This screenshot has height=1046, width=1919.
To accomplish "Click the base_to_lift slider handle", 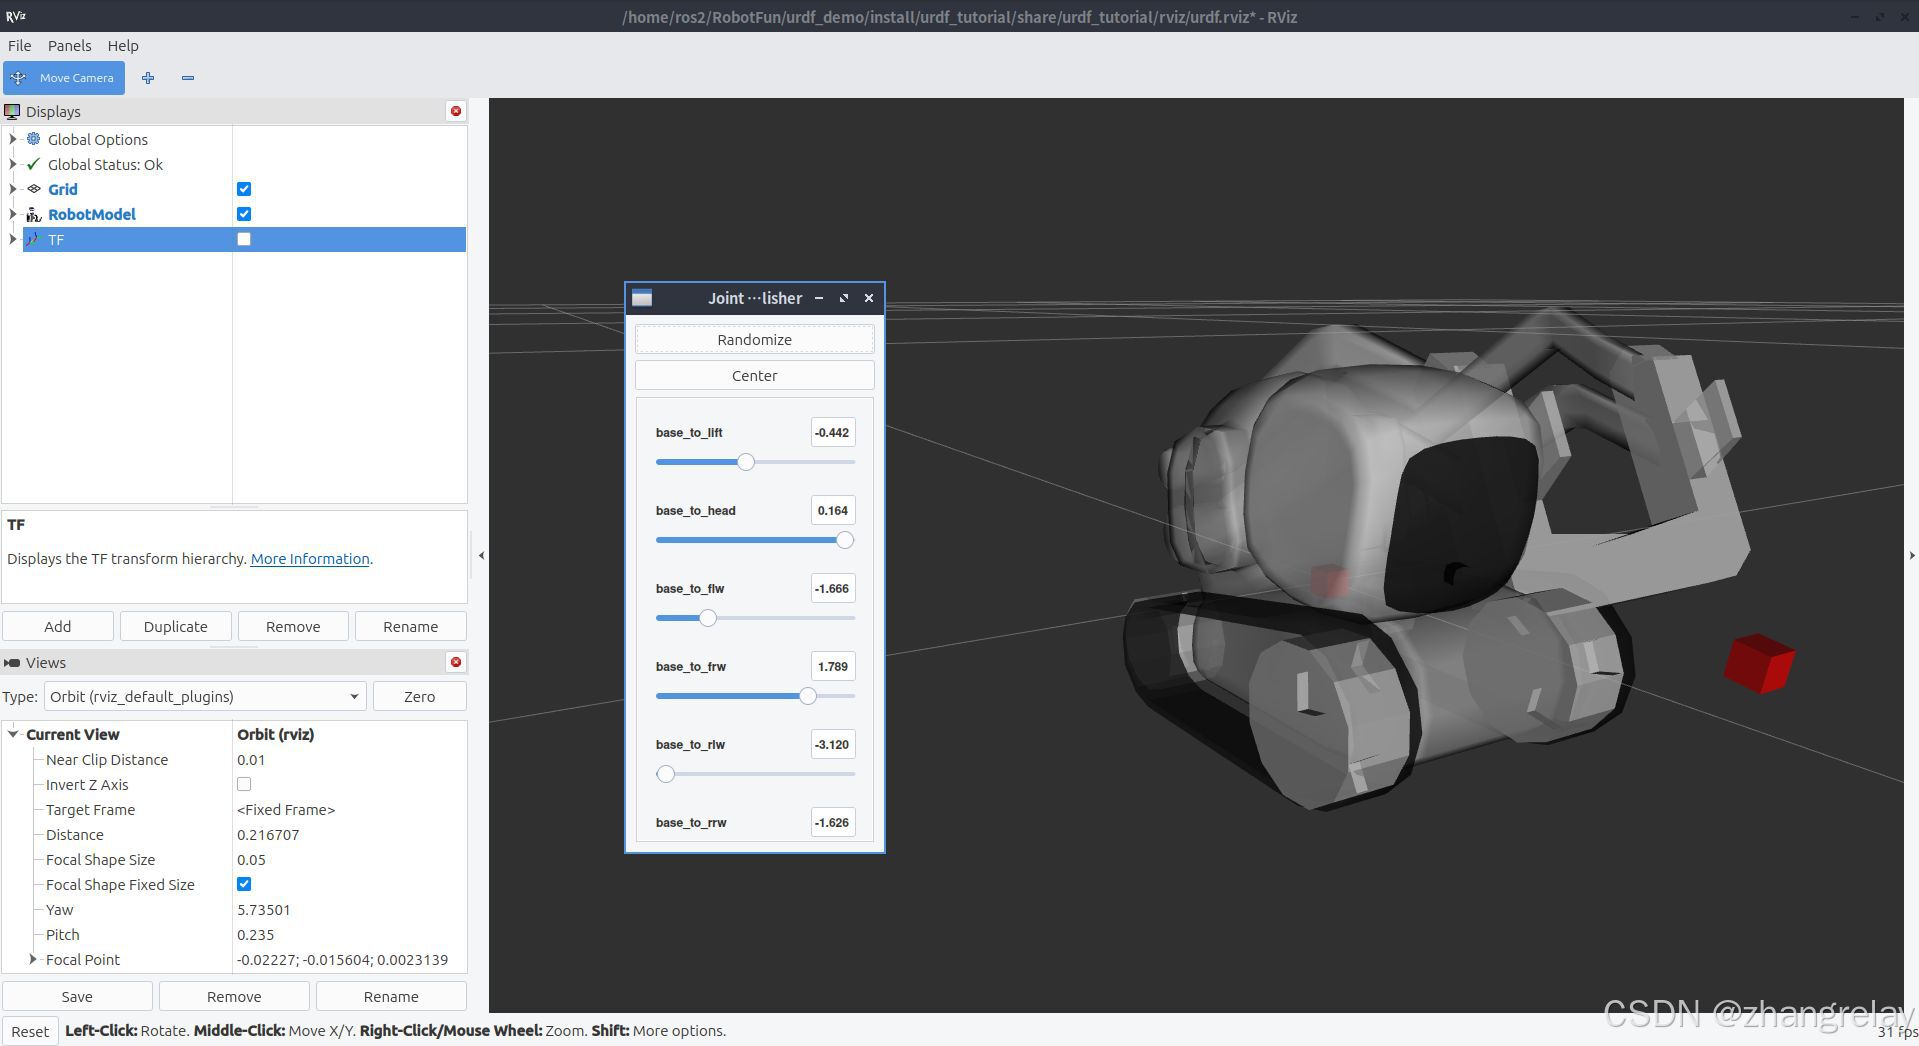I will tap(746, 462).
